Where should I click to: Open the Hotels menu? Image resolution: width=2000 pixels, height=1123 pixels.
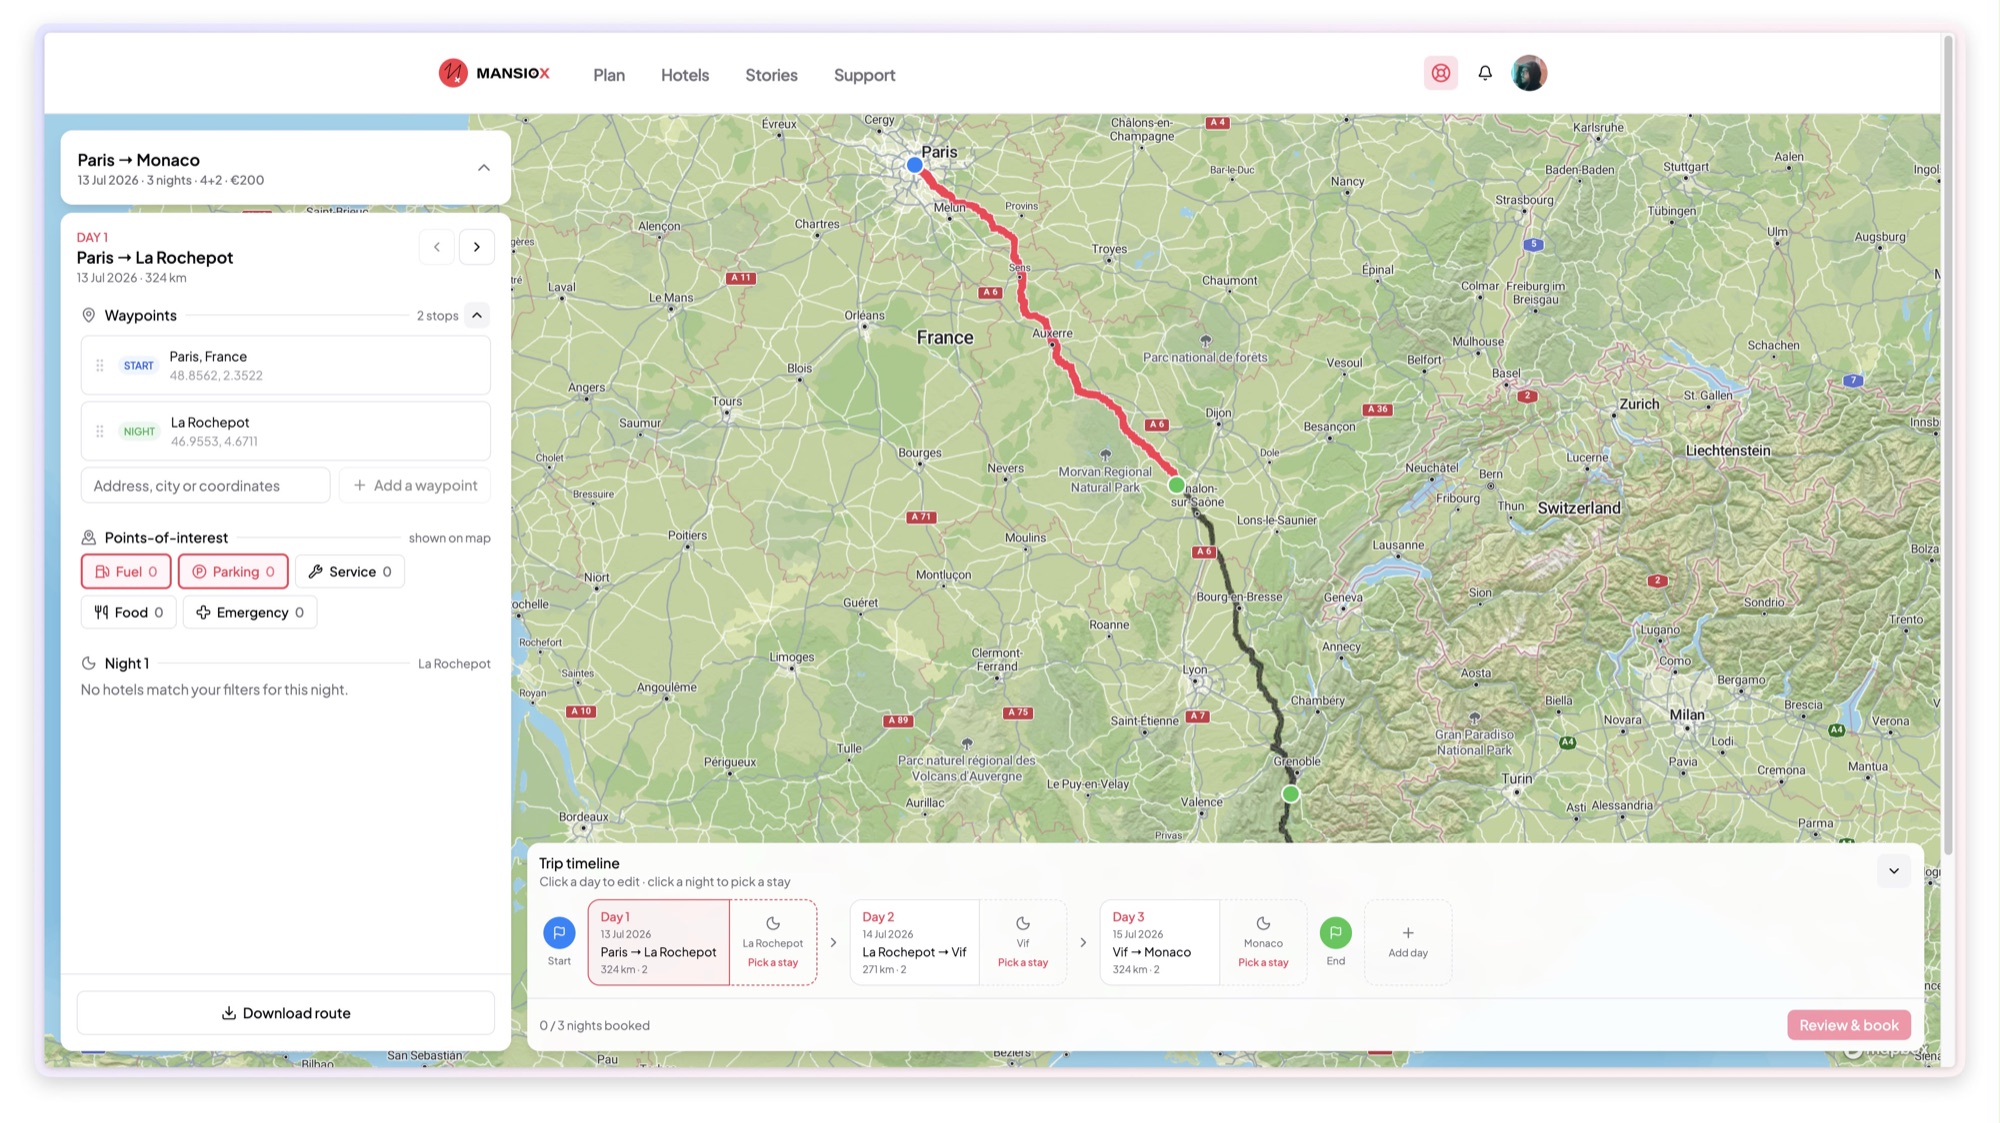pyautogui.click(x=685, y=75)
